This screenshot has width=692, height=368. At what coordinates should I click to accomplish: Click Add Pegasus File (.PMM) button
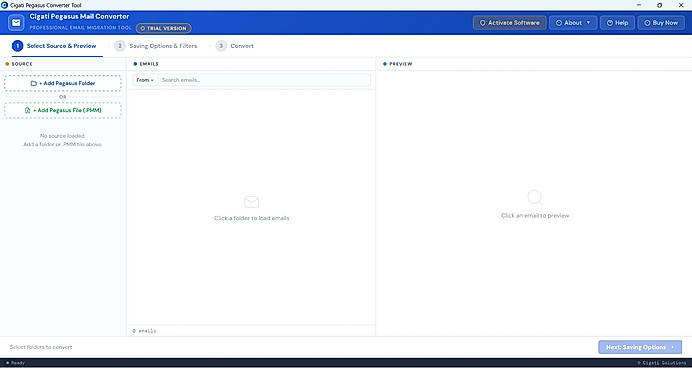click(63, 110)
